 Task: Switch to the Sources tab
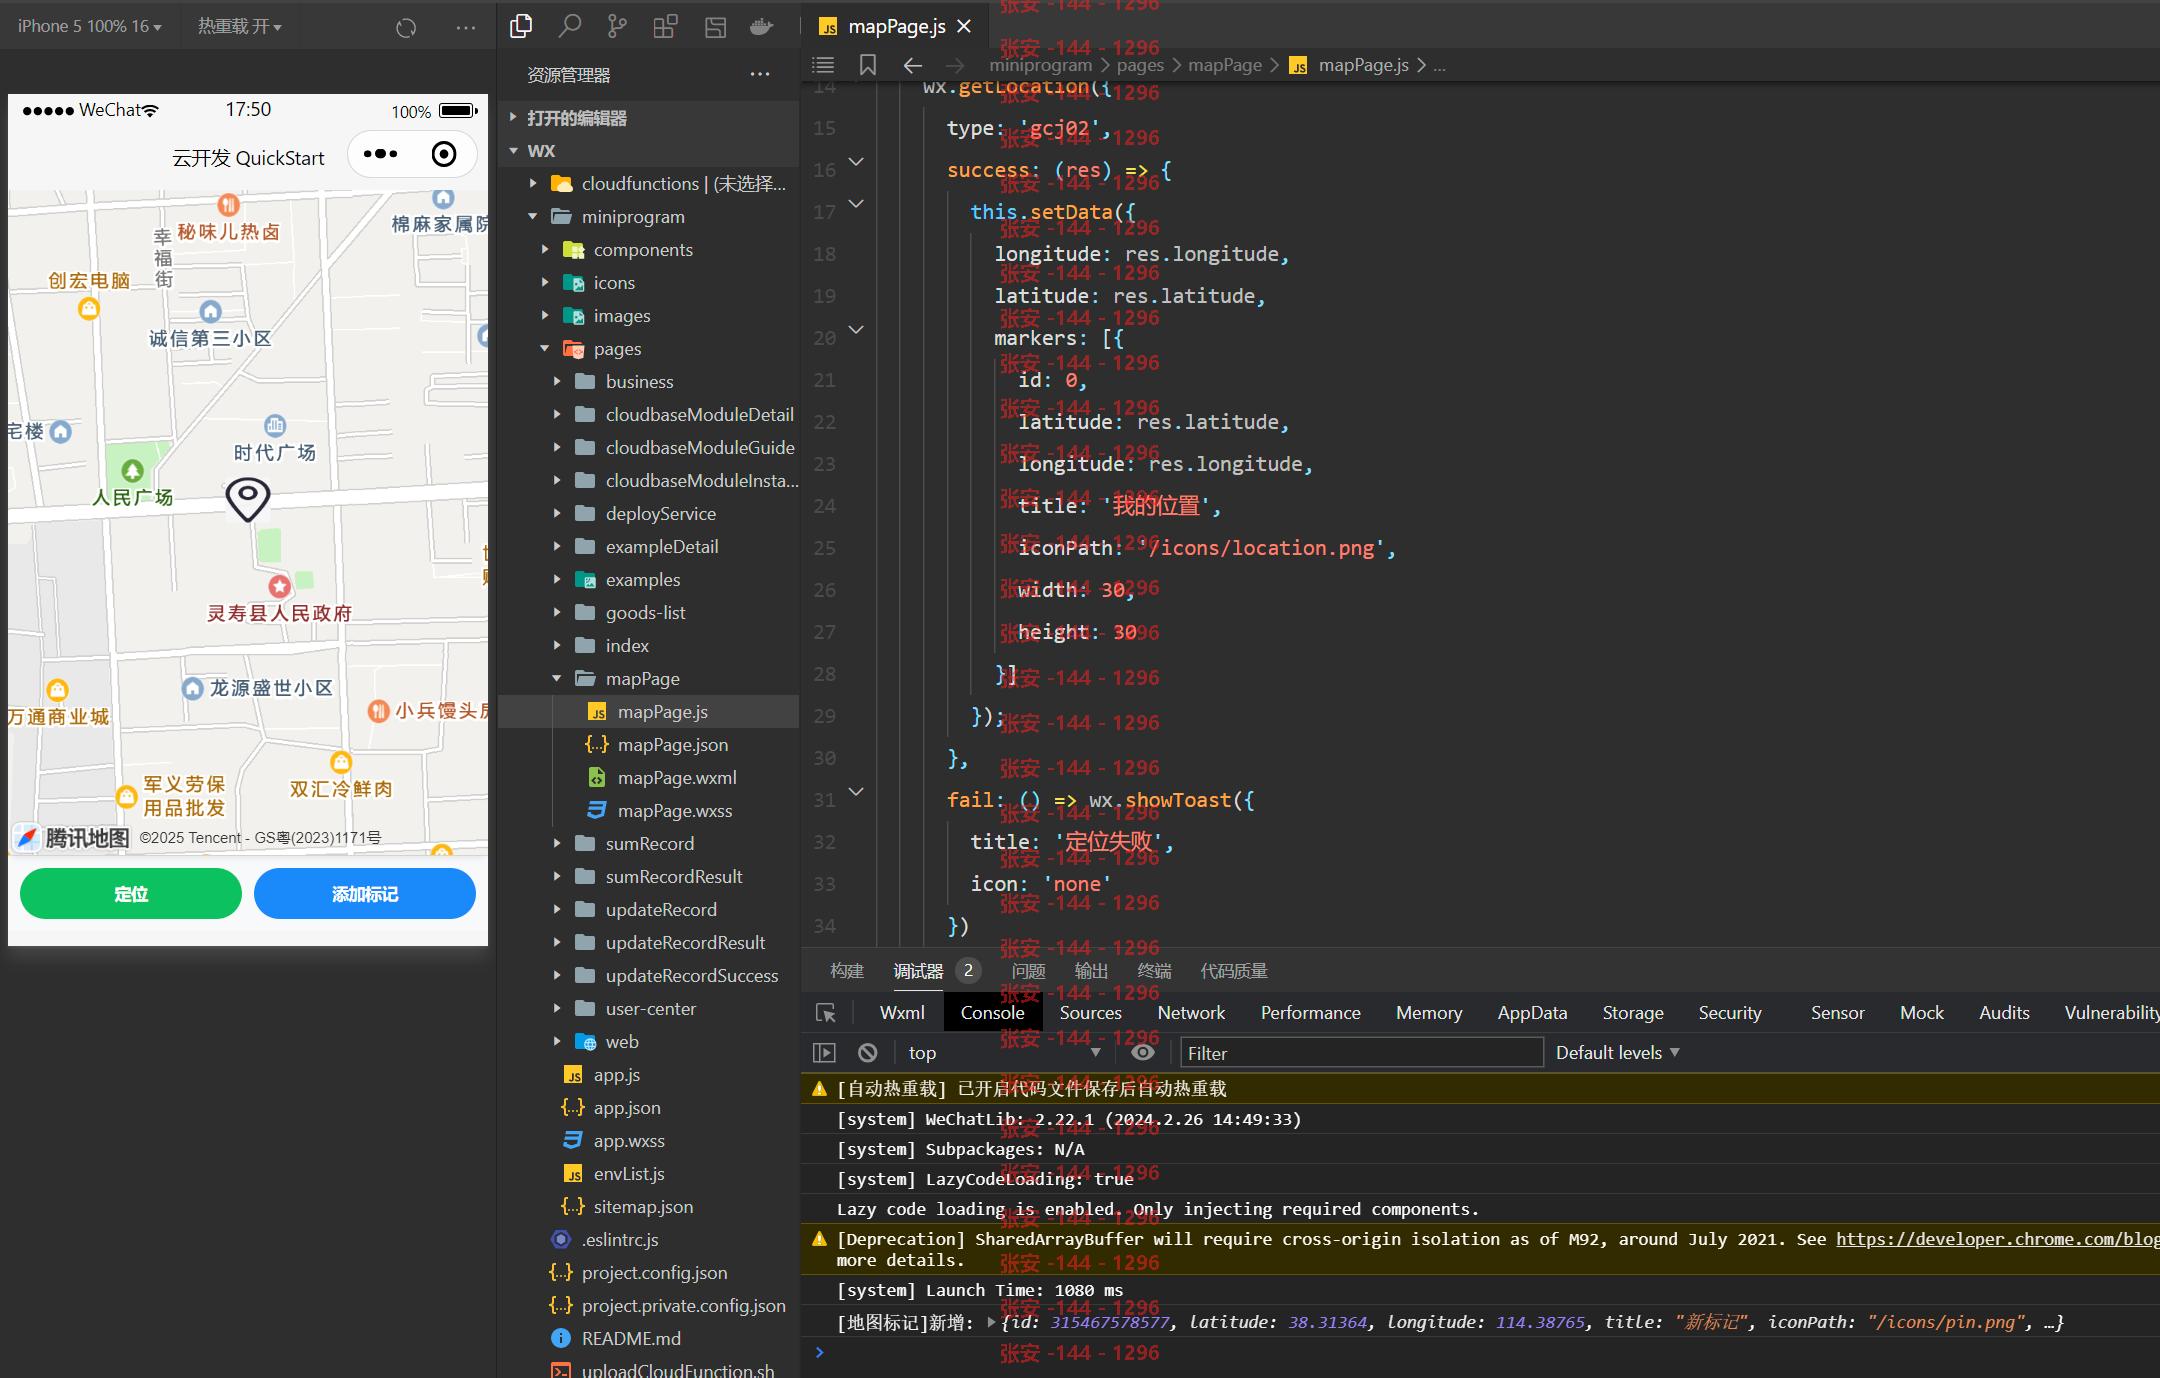tap(1090, 1013)
